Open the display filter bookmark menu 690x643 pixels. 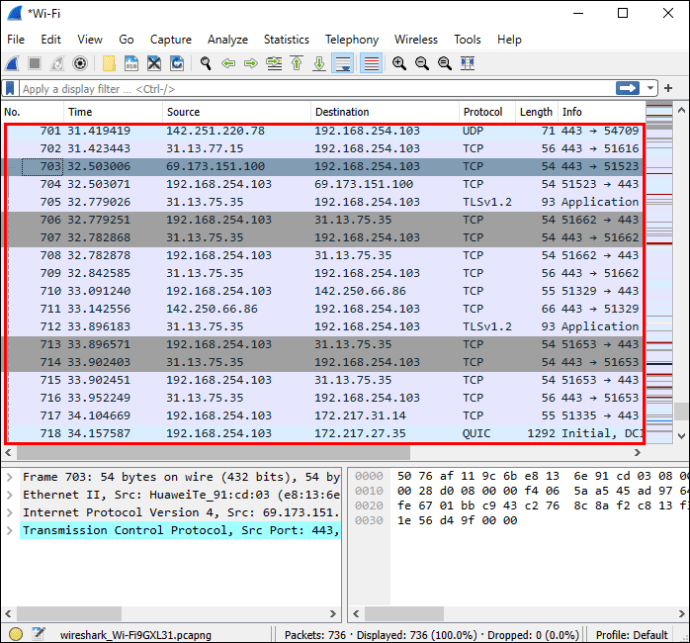pos(10,89)
